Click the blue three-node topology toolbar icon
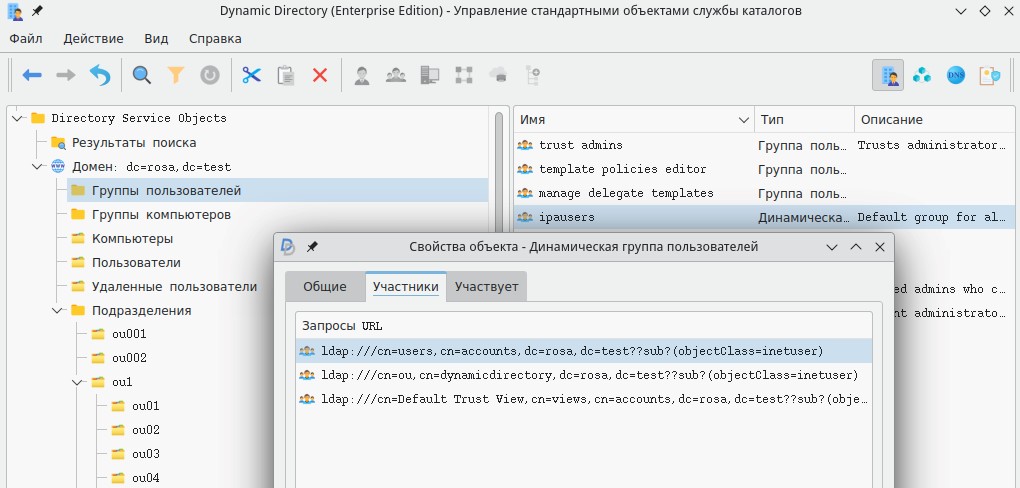This screenshot has height=488, width=1020. point(922,75)
